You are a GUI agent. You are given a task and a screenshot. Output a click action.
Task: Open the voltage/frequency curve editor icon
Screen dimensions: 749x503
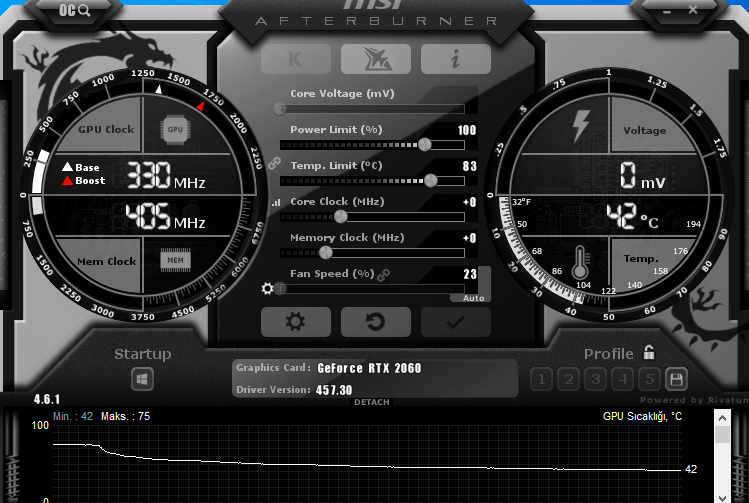click(x=276, y=203)
